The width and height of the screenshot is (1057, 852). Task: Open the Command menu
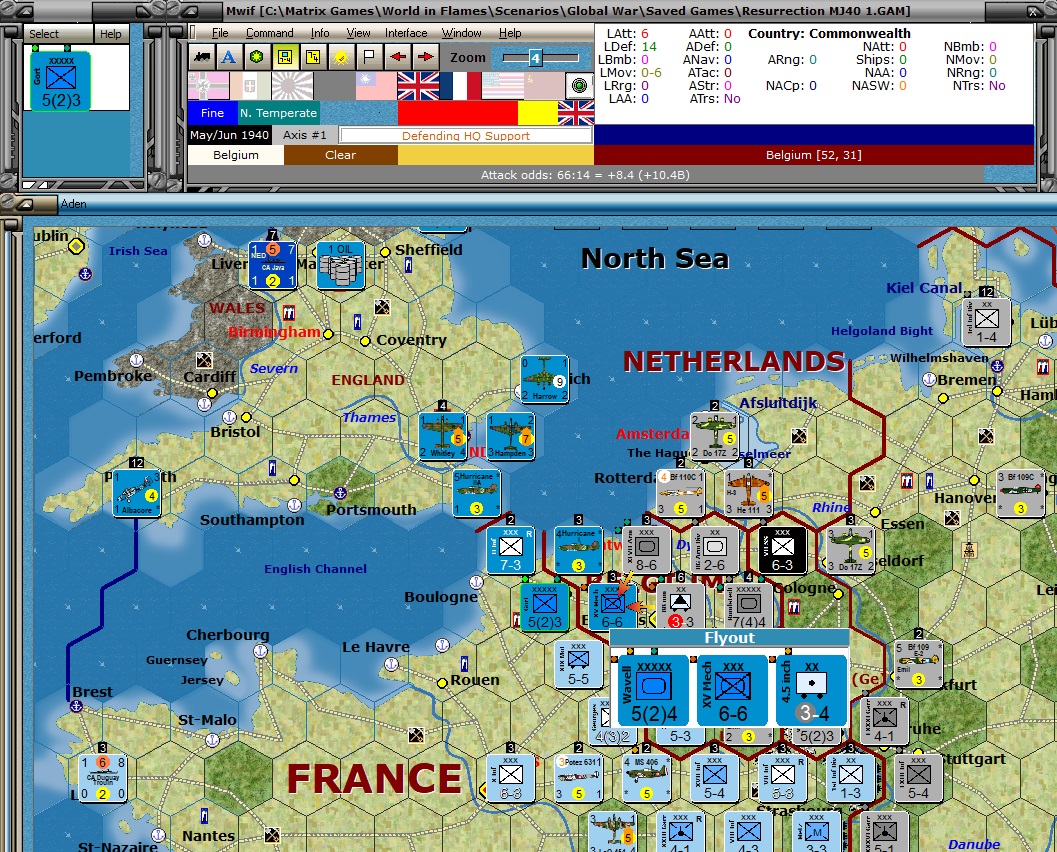click(x=270, y=33)
